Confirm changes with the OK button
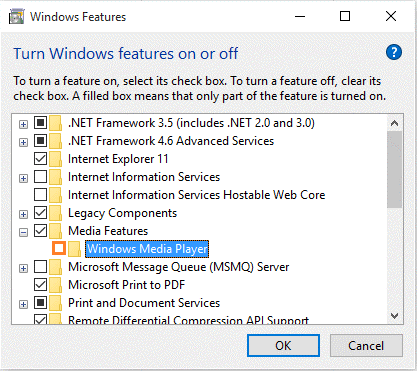This screenshot has height=371, width=417. 283,346
